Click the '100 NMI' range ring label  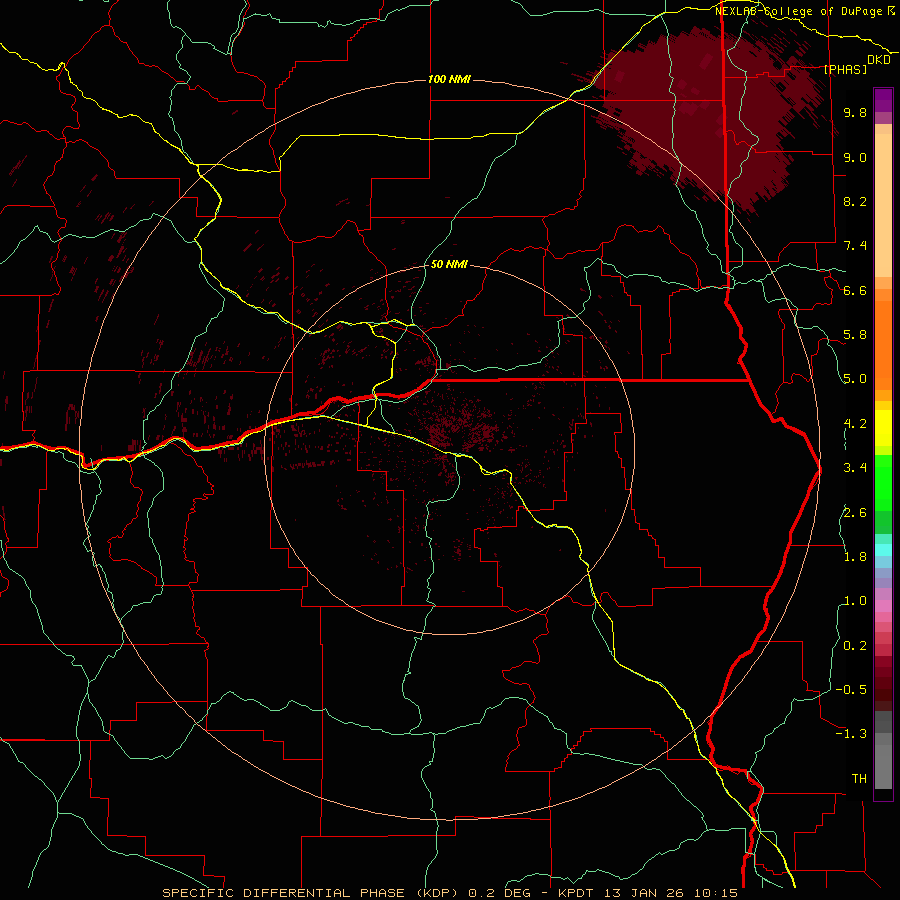[x=449, y=79]
